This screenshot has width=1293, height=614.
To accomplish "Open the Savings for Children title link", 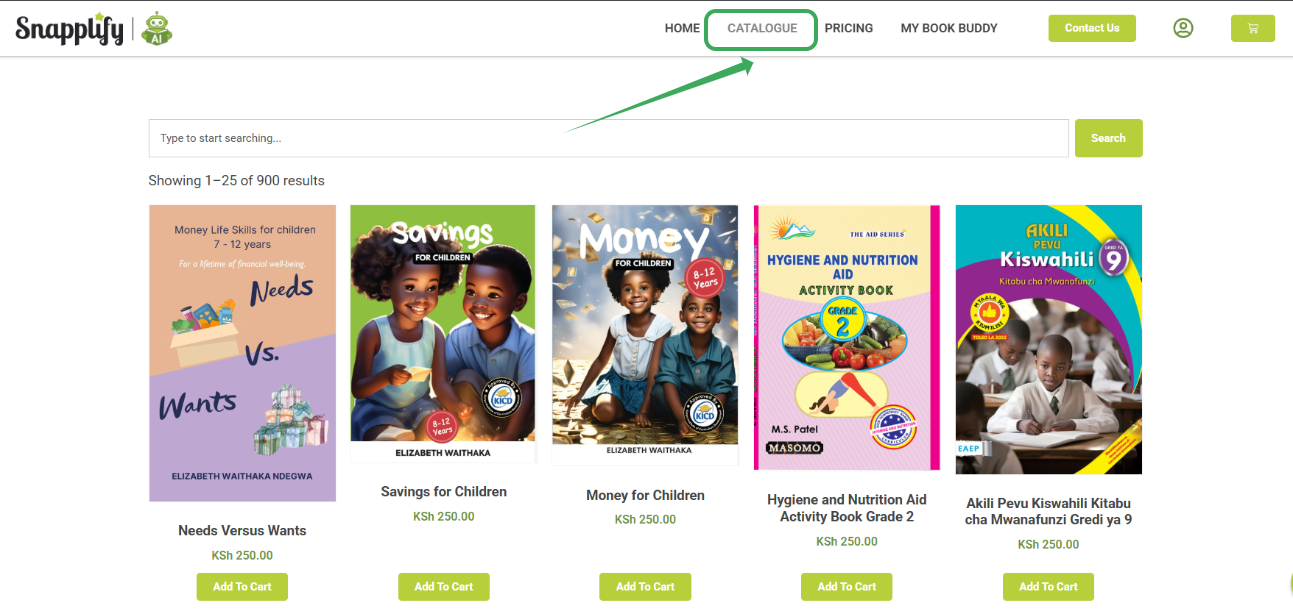I will pyautogui.click(x=444, y=492).
